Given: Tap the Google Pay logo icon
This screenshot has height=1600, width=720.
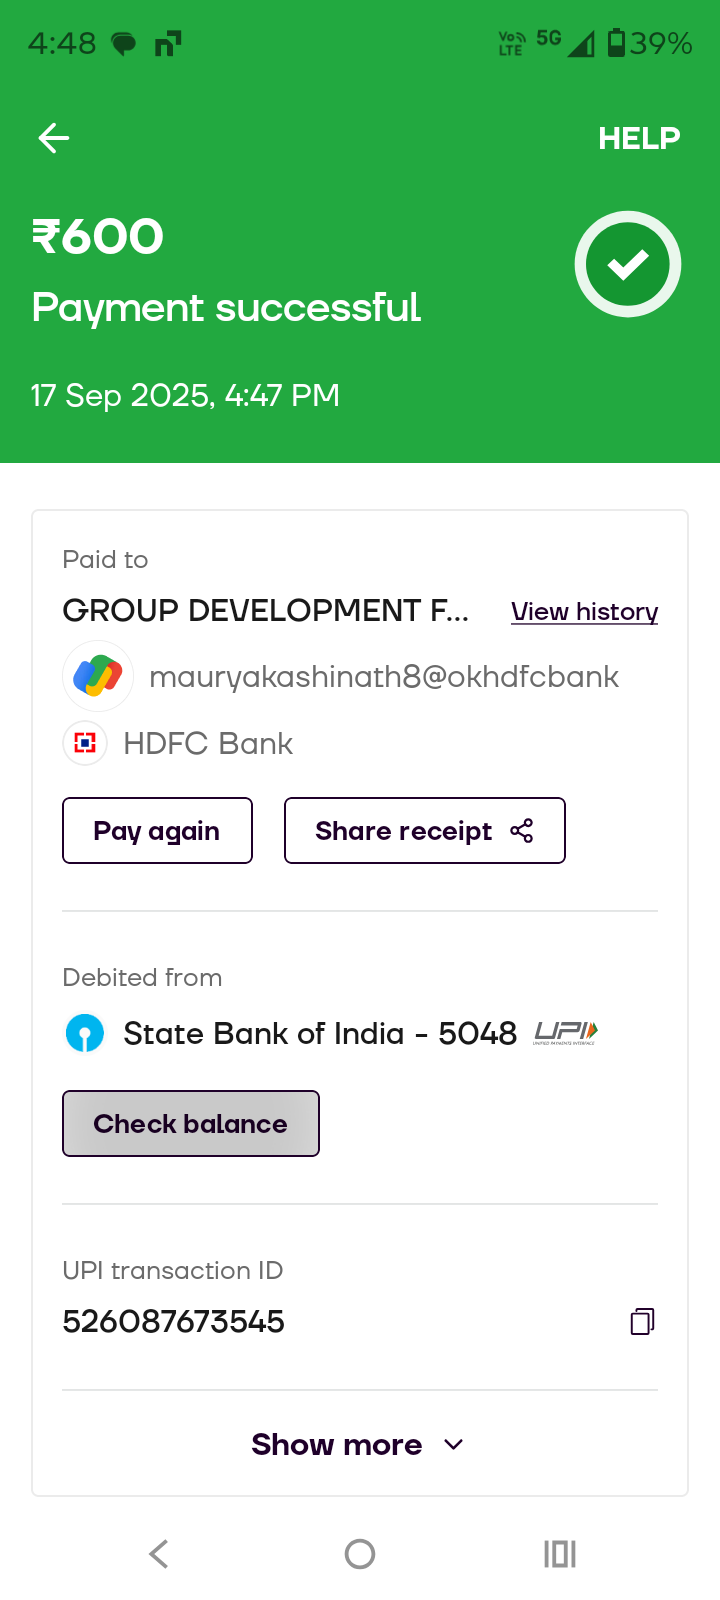Looking at the screenshot, I should [x=98, y=676].
